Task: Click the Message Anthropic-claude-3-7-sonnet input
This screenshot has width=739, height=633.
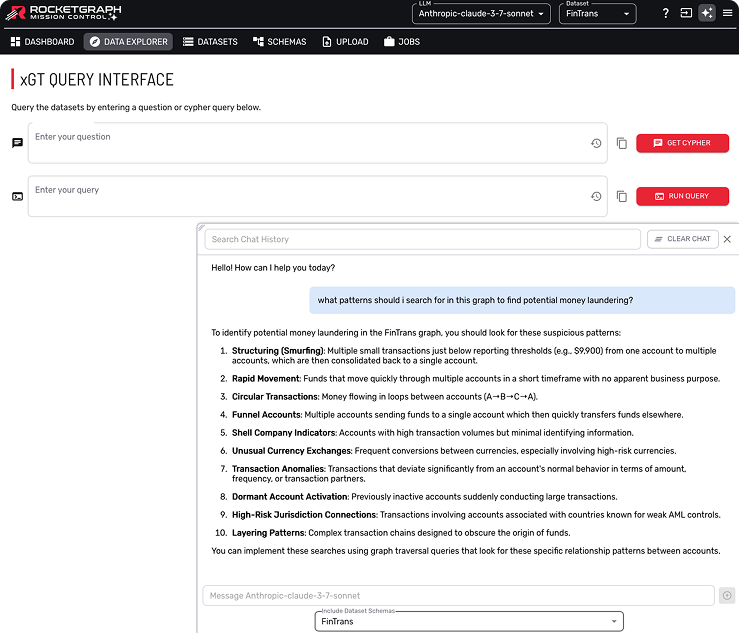Action: (458, 596)
